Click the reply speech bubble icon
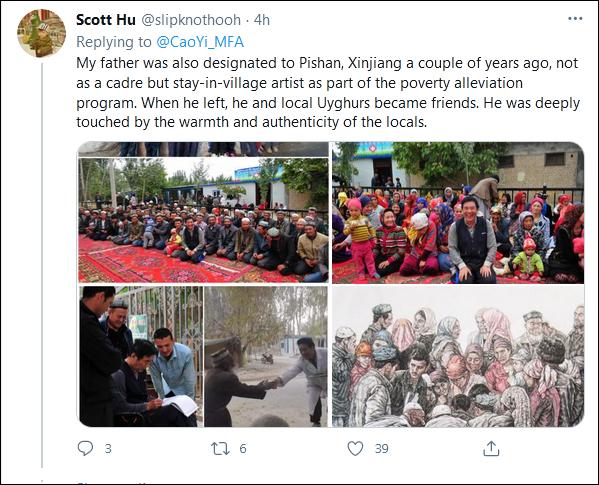 click(85, 448)
